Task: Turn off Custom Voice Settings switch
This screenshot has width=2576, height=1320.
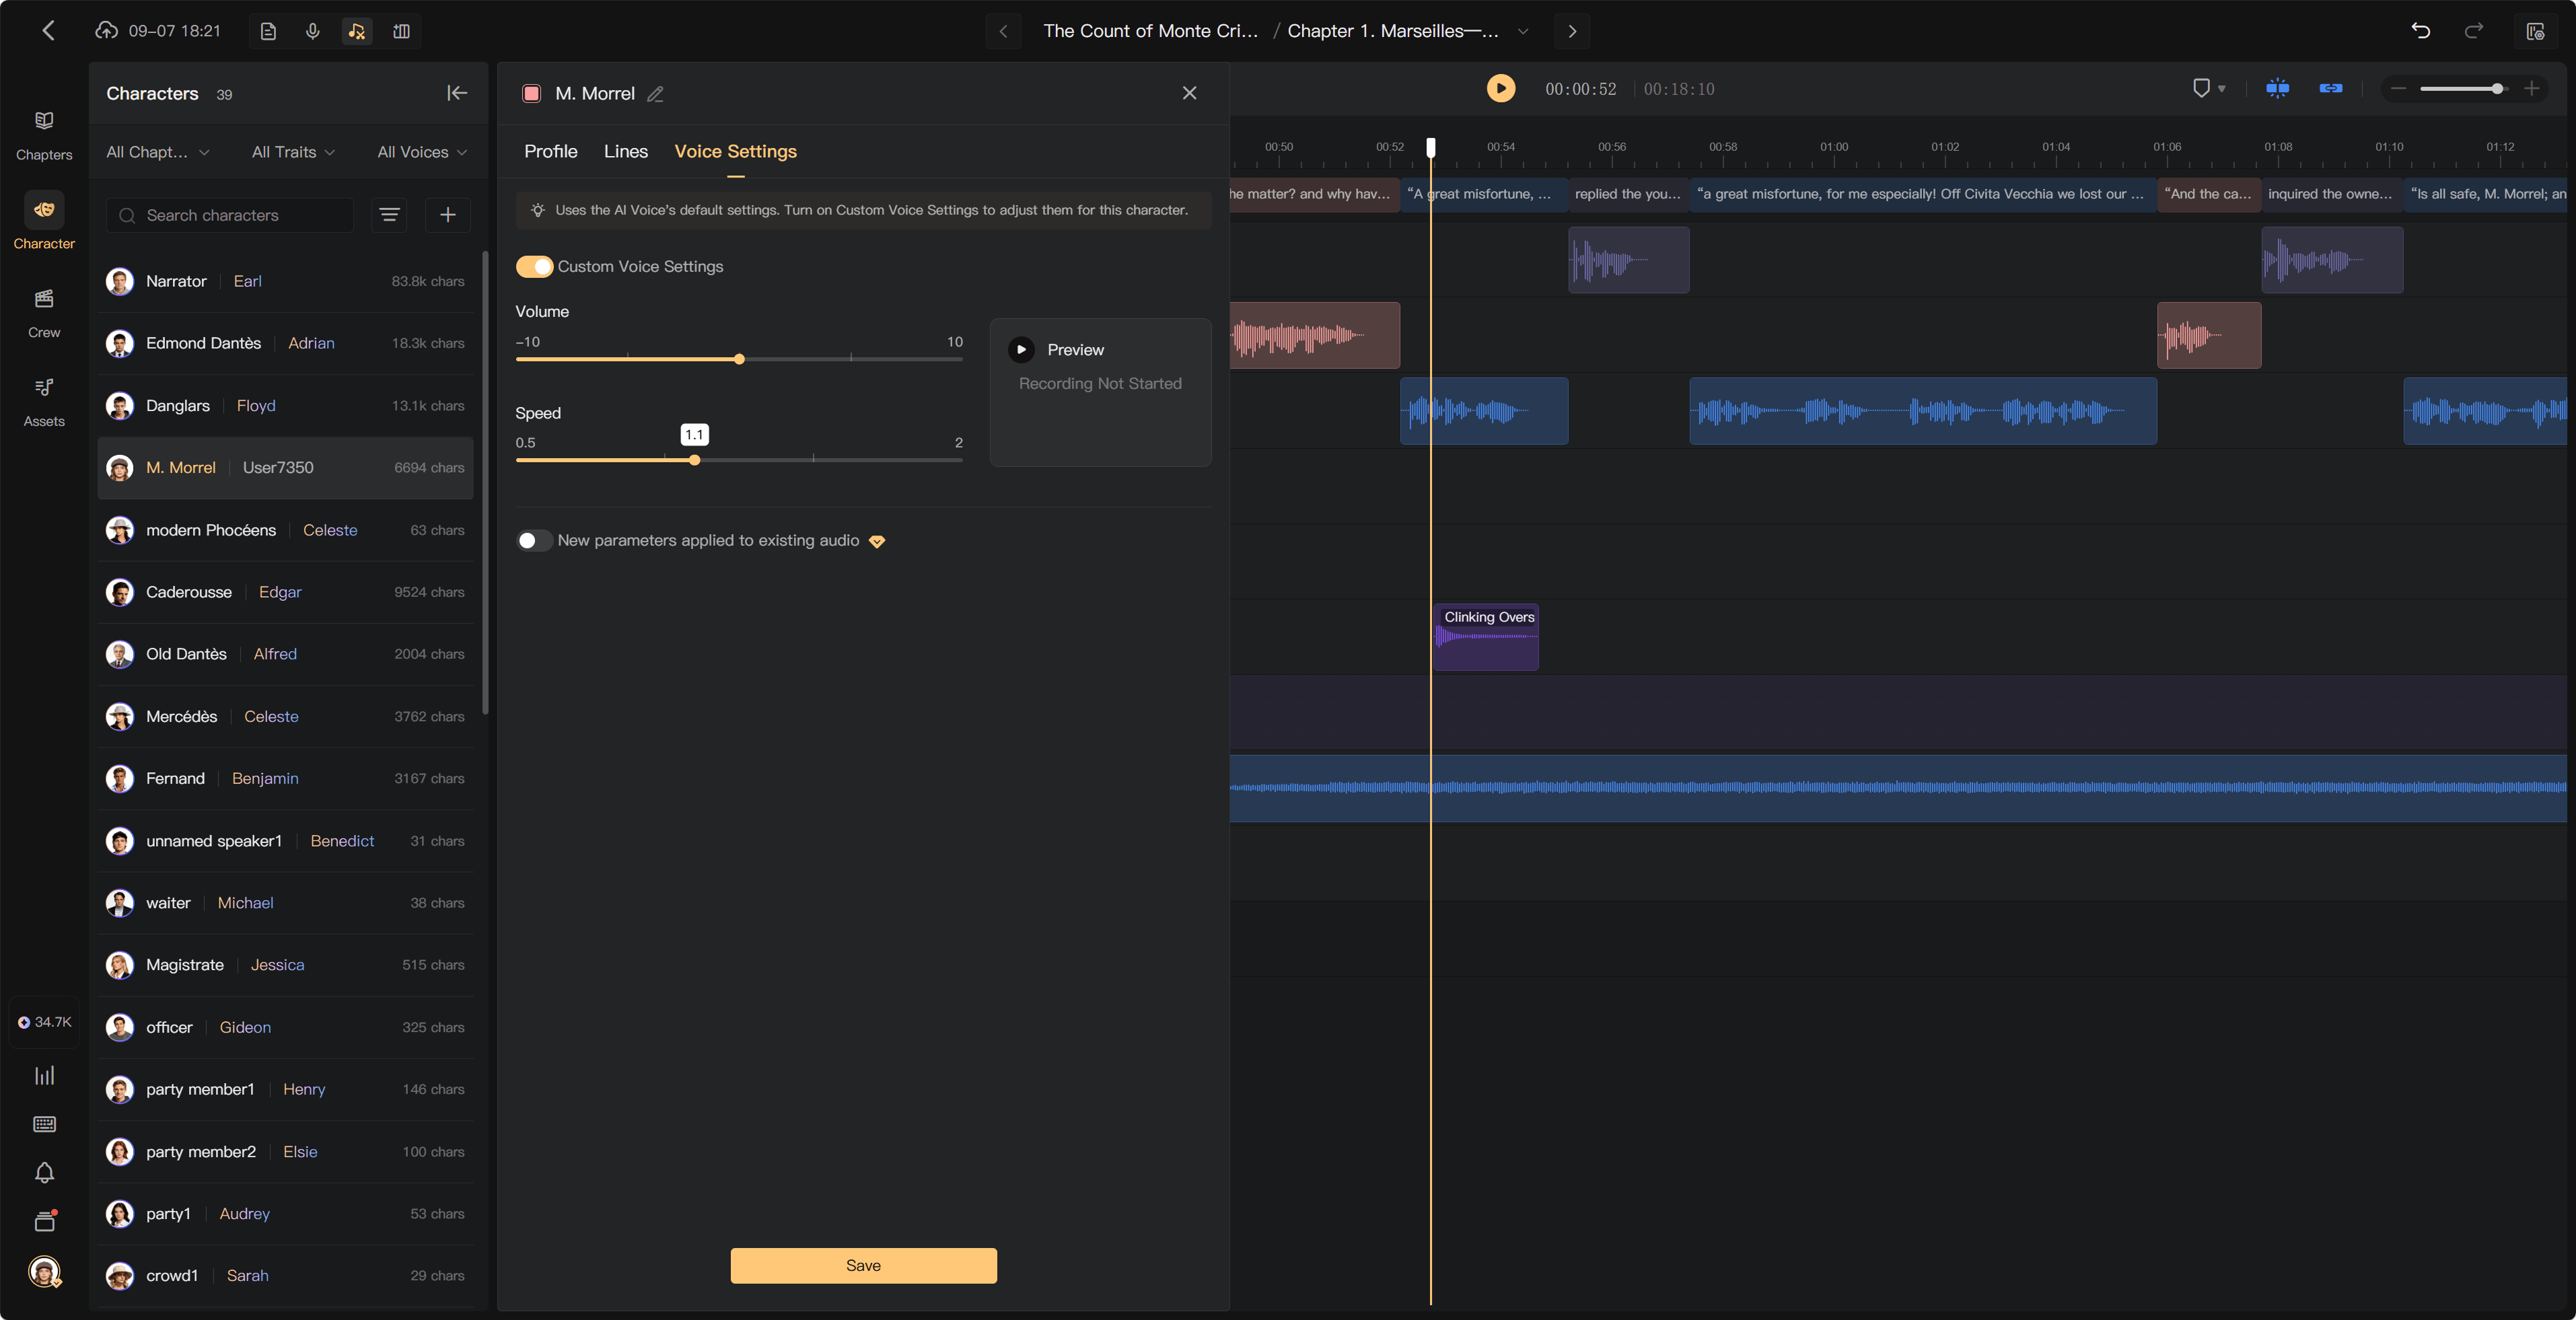Action: tap(534, 267)
